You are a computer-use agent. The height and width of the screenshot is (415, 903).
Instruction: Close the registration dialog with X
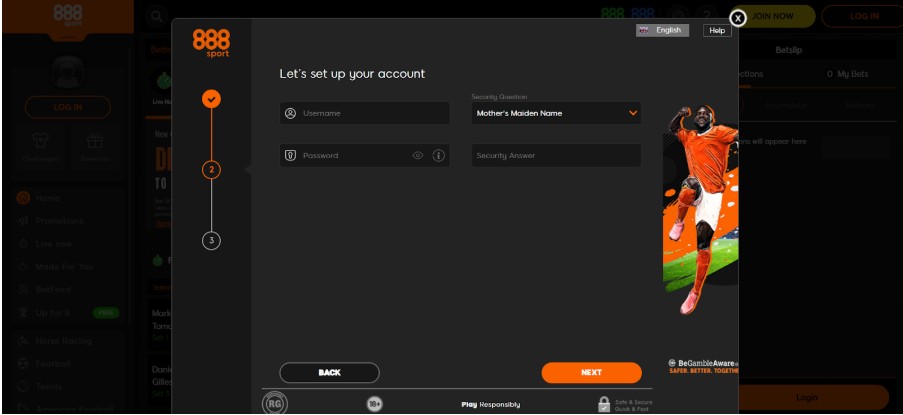(737, 17)
